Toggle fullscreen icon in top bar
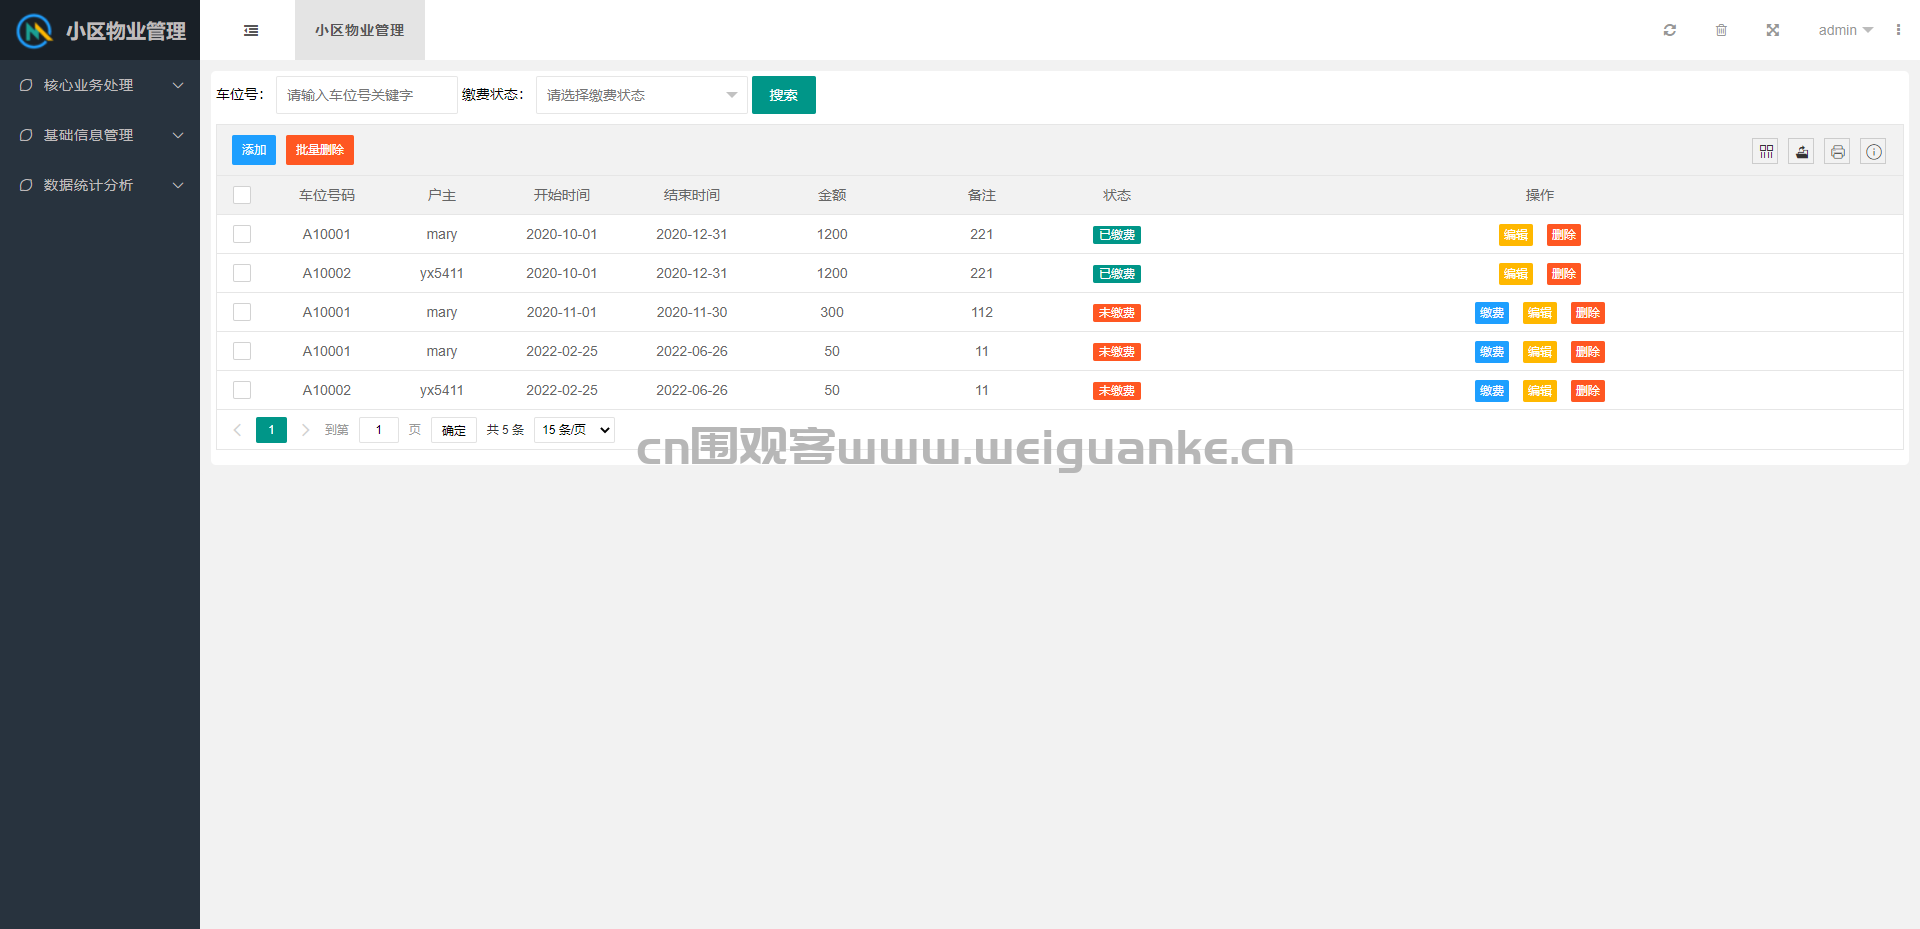1920x929 pixels. [x=1773, y=30]
